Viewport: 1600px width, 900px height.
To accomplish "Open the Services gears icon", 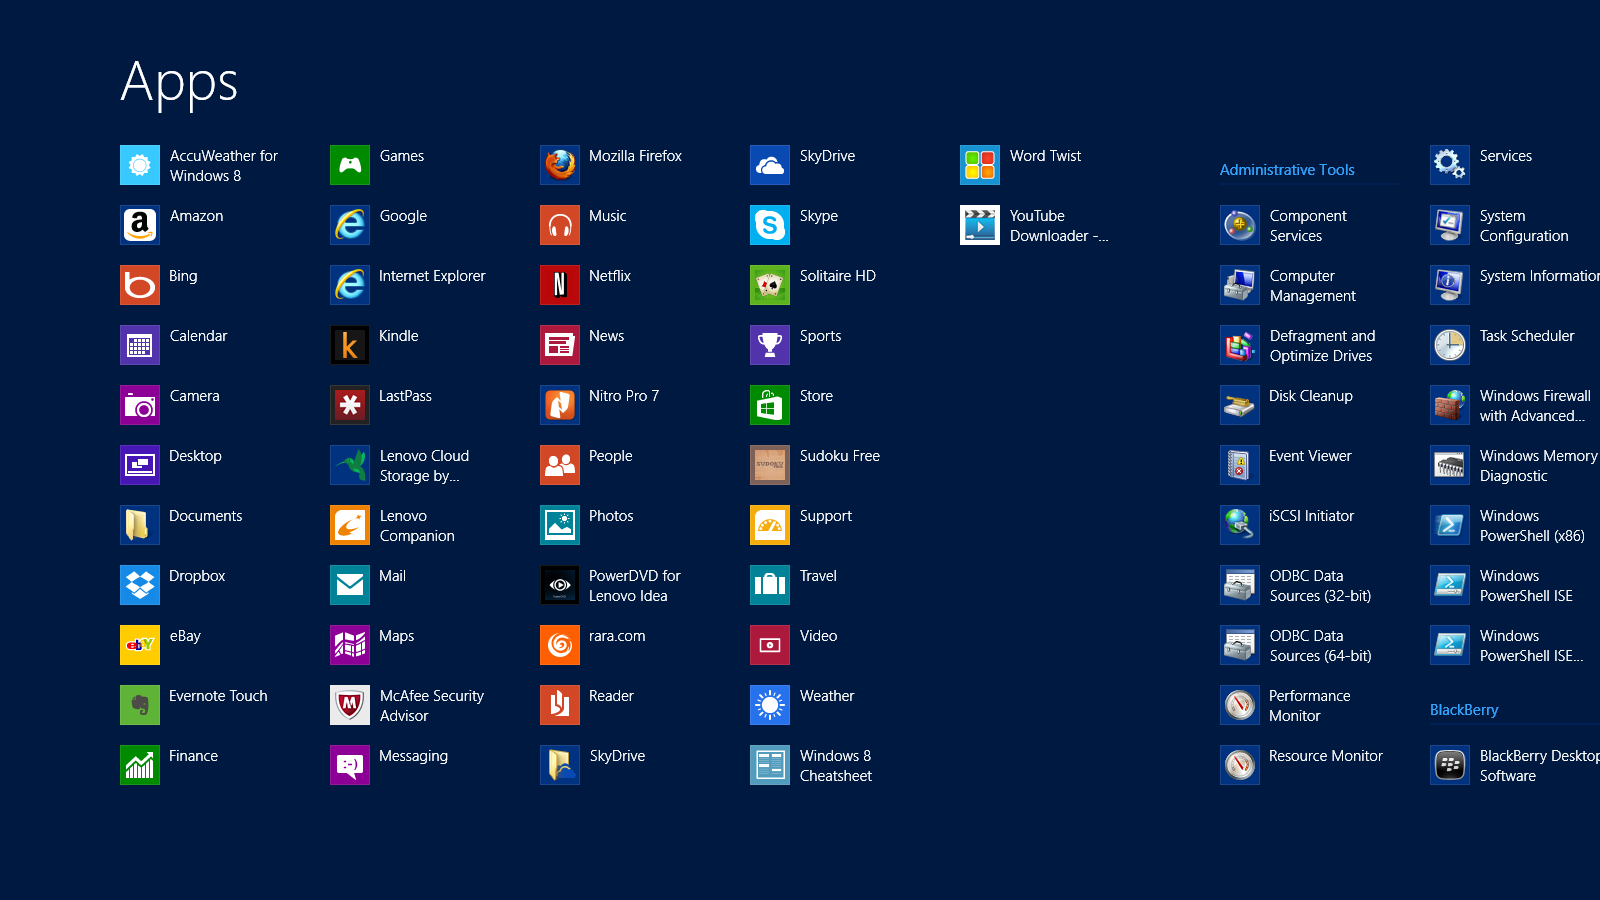I will click(x=1450, y=165).
